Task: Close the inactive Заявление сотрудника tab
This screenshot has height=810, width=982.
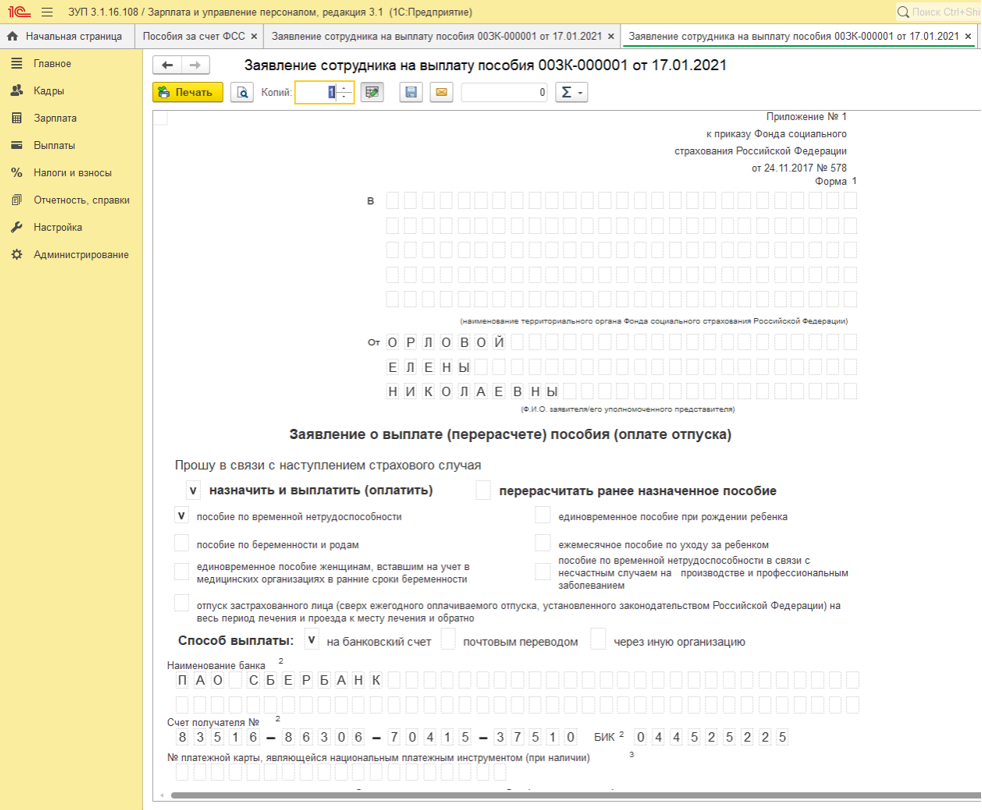Action: point(611,37)
